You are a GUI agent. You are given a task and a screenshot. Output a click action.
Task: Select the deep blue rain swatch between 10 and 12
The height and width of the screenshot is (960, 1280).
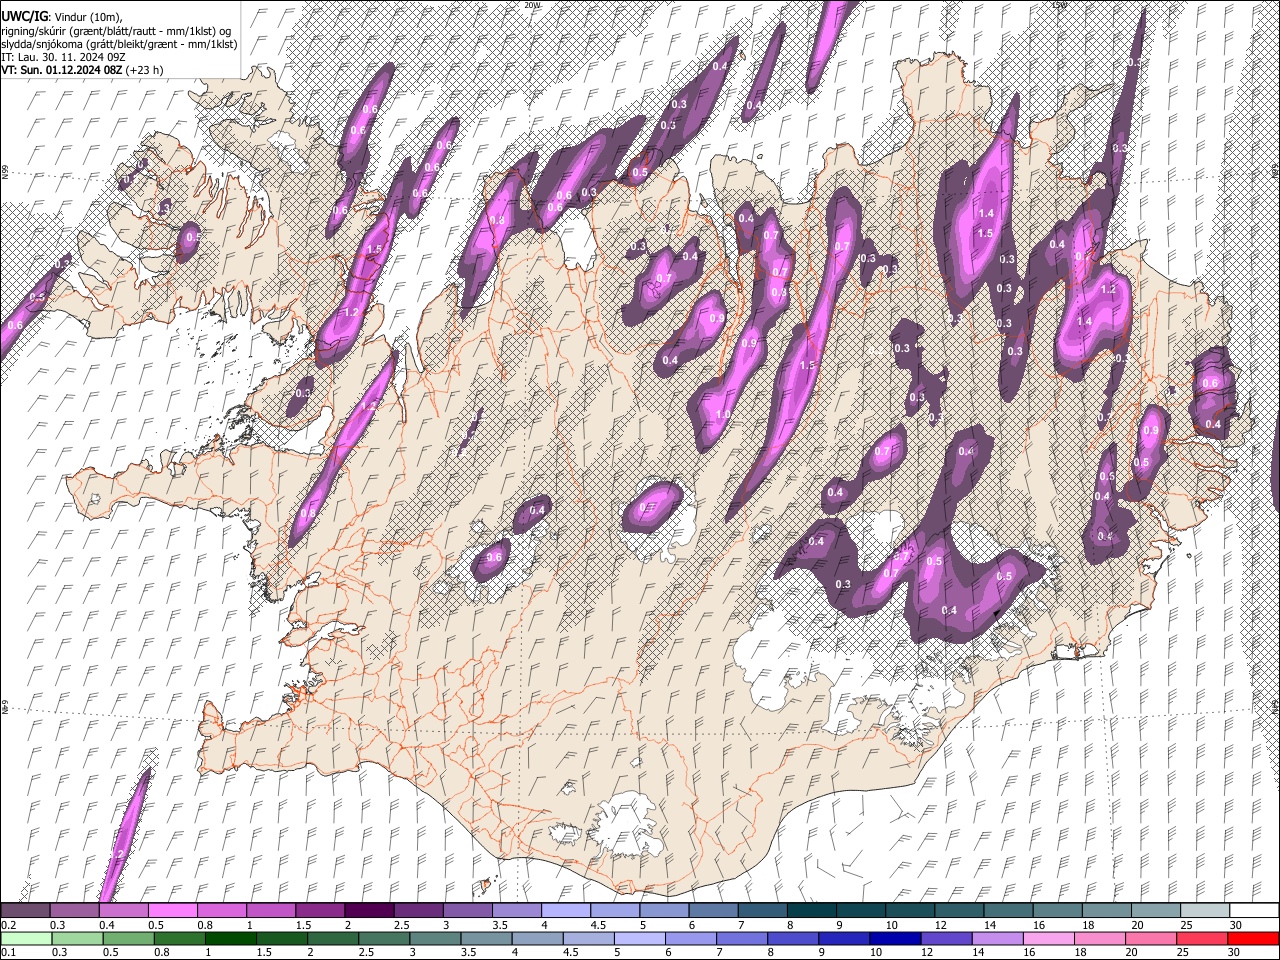coord(895,938)
